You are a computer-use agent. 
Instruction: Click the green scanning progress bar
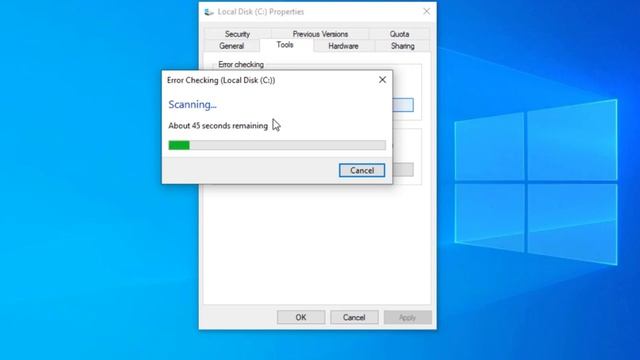coord(277,145)
